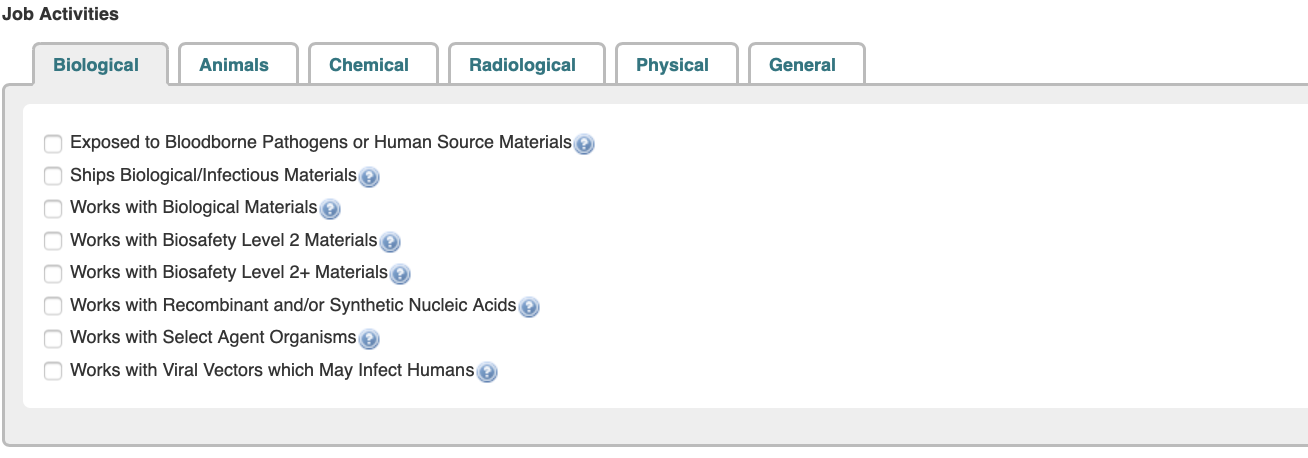This screenshot has height=458, width=1308.
Task: Show help for Works with Biological Materials
Action: tap(330, 209)
